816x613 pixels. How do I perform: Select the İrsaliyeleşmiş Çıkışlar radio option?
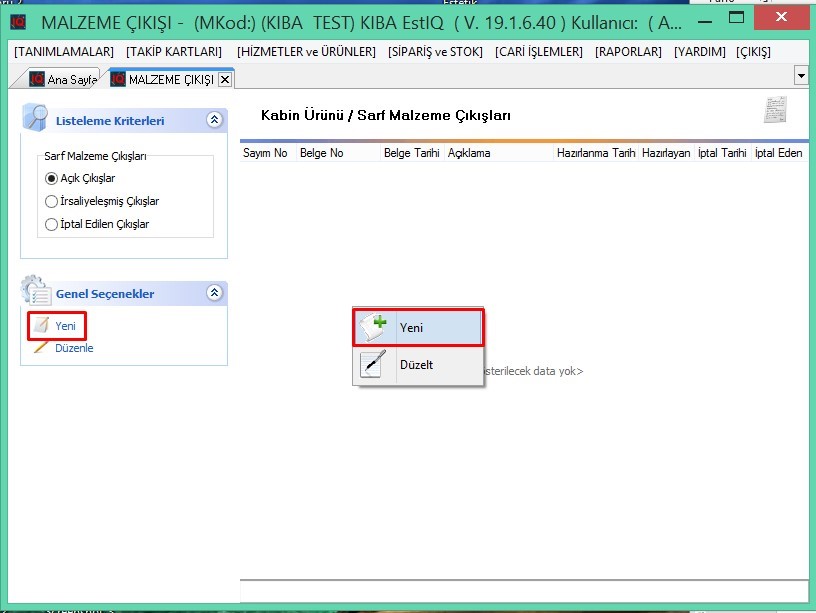[x=52, y=201]
